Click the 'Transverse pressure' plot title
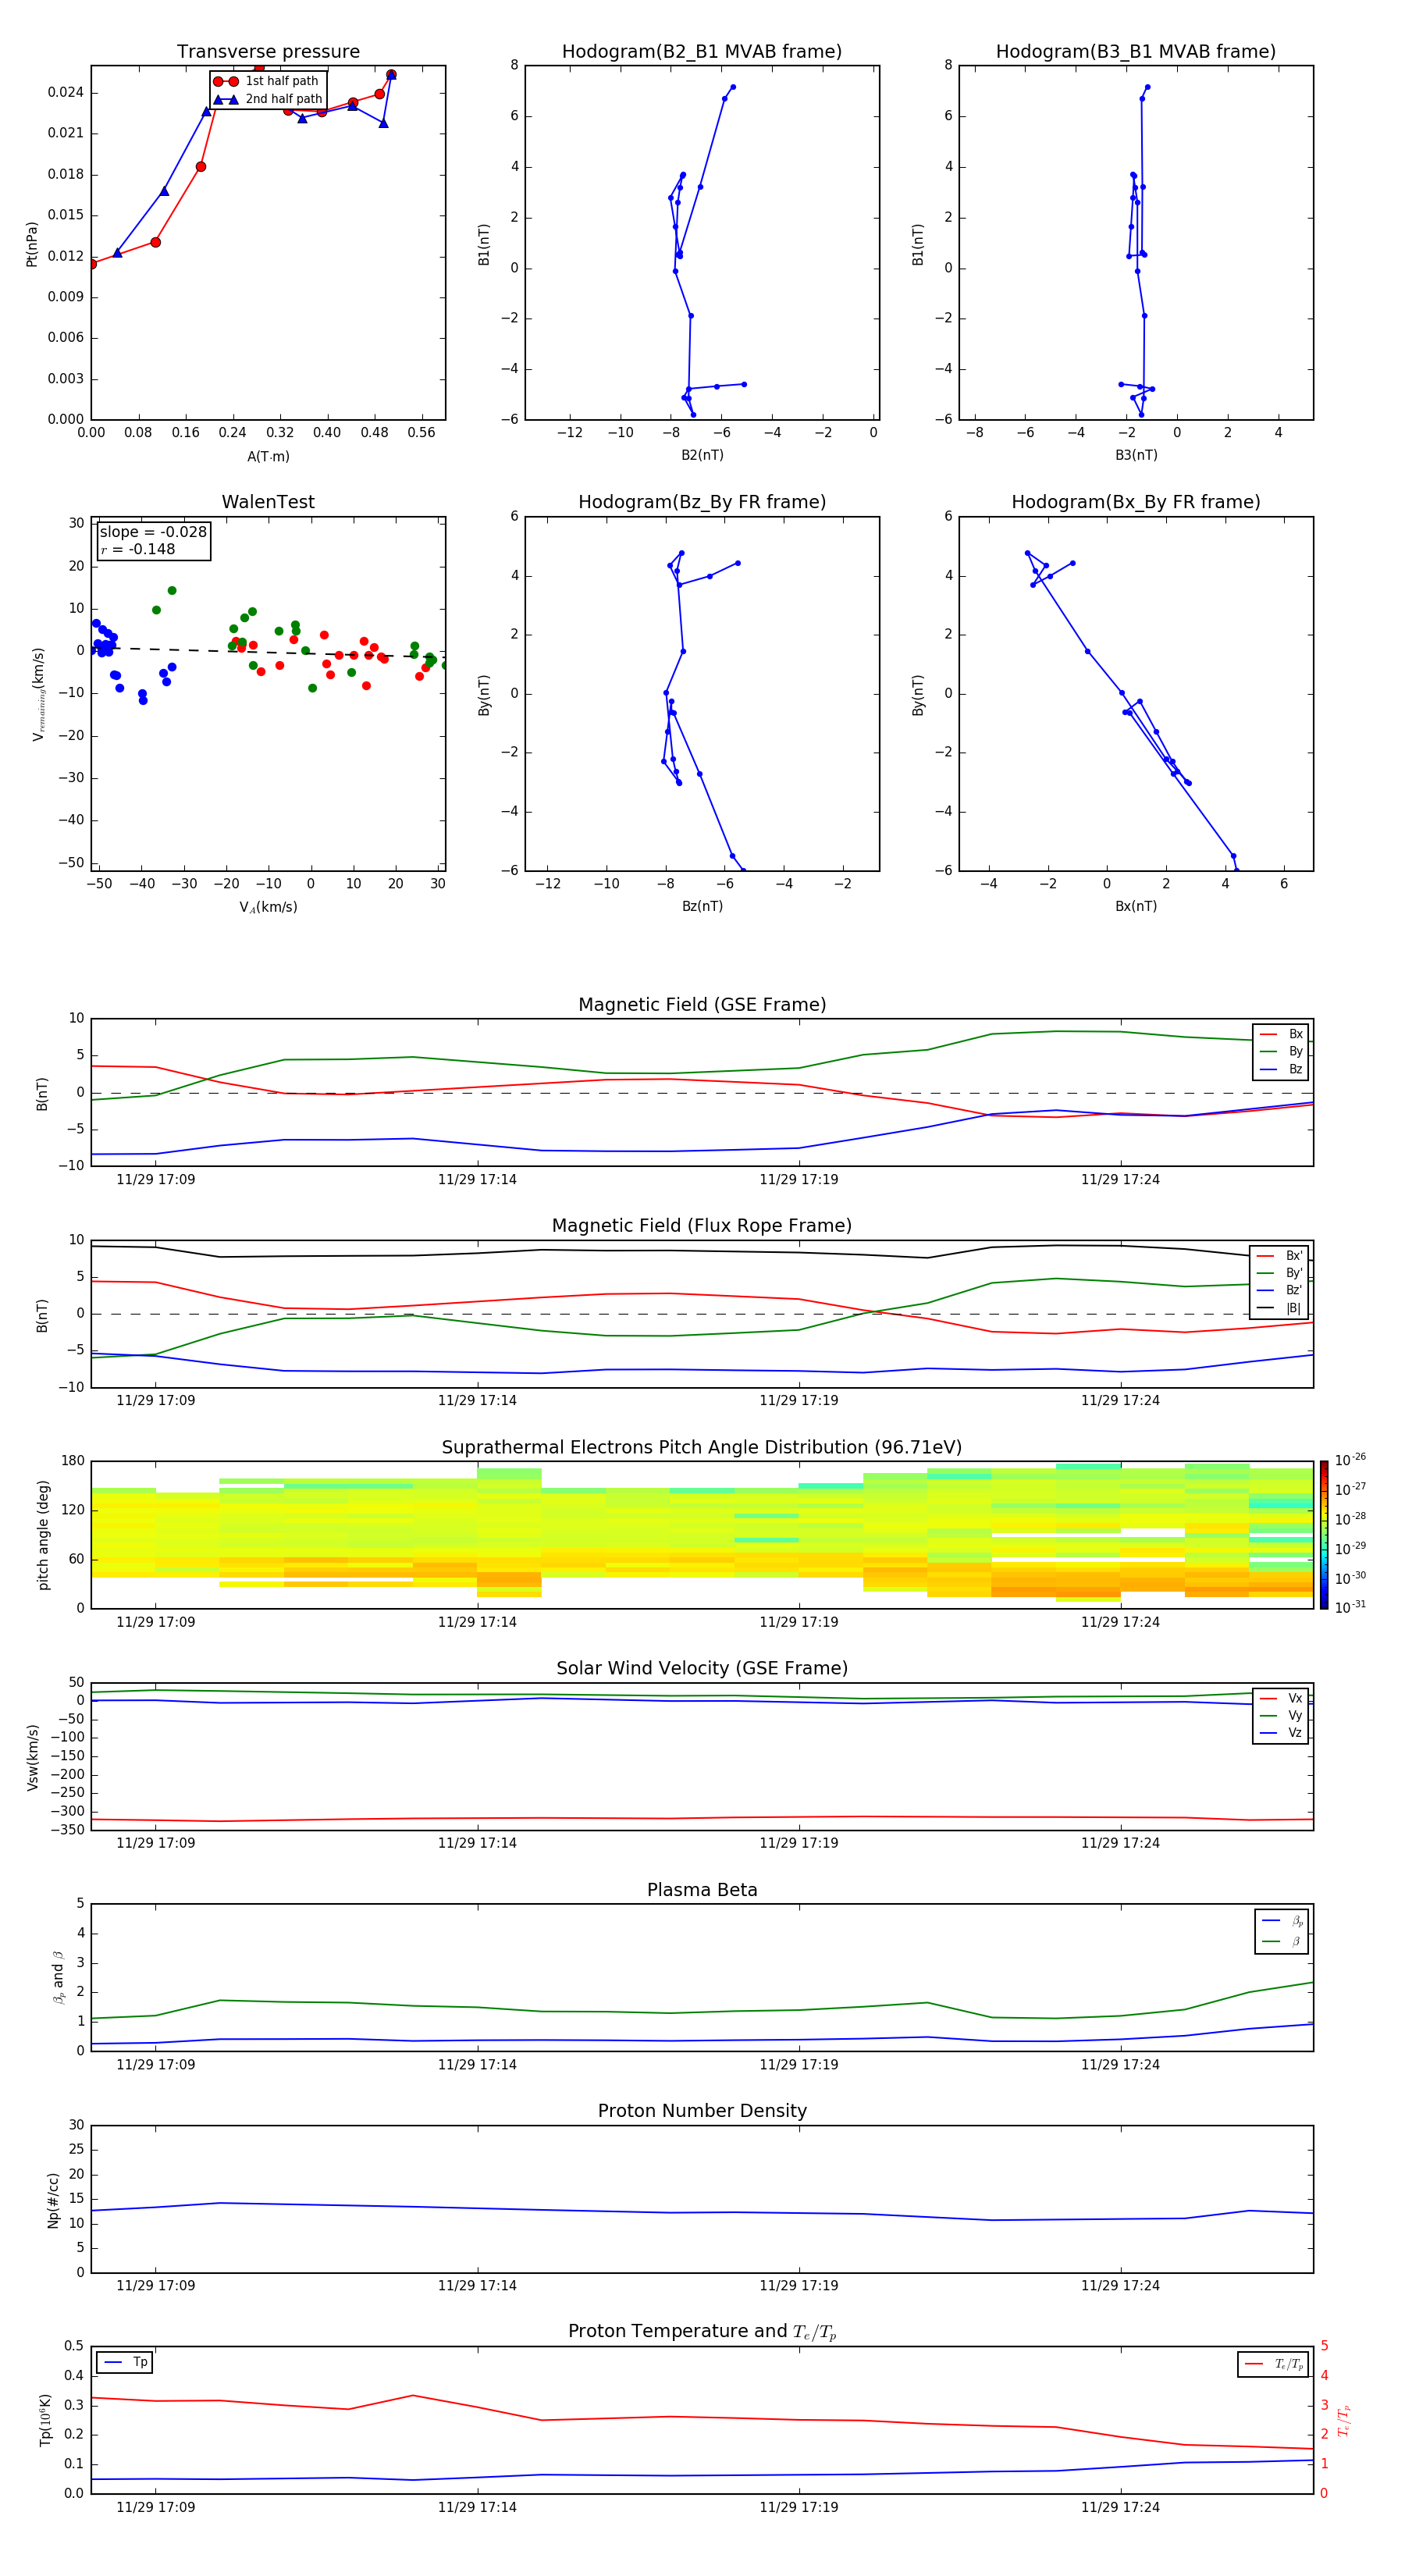1405x2576 pixels. [268, 52]
